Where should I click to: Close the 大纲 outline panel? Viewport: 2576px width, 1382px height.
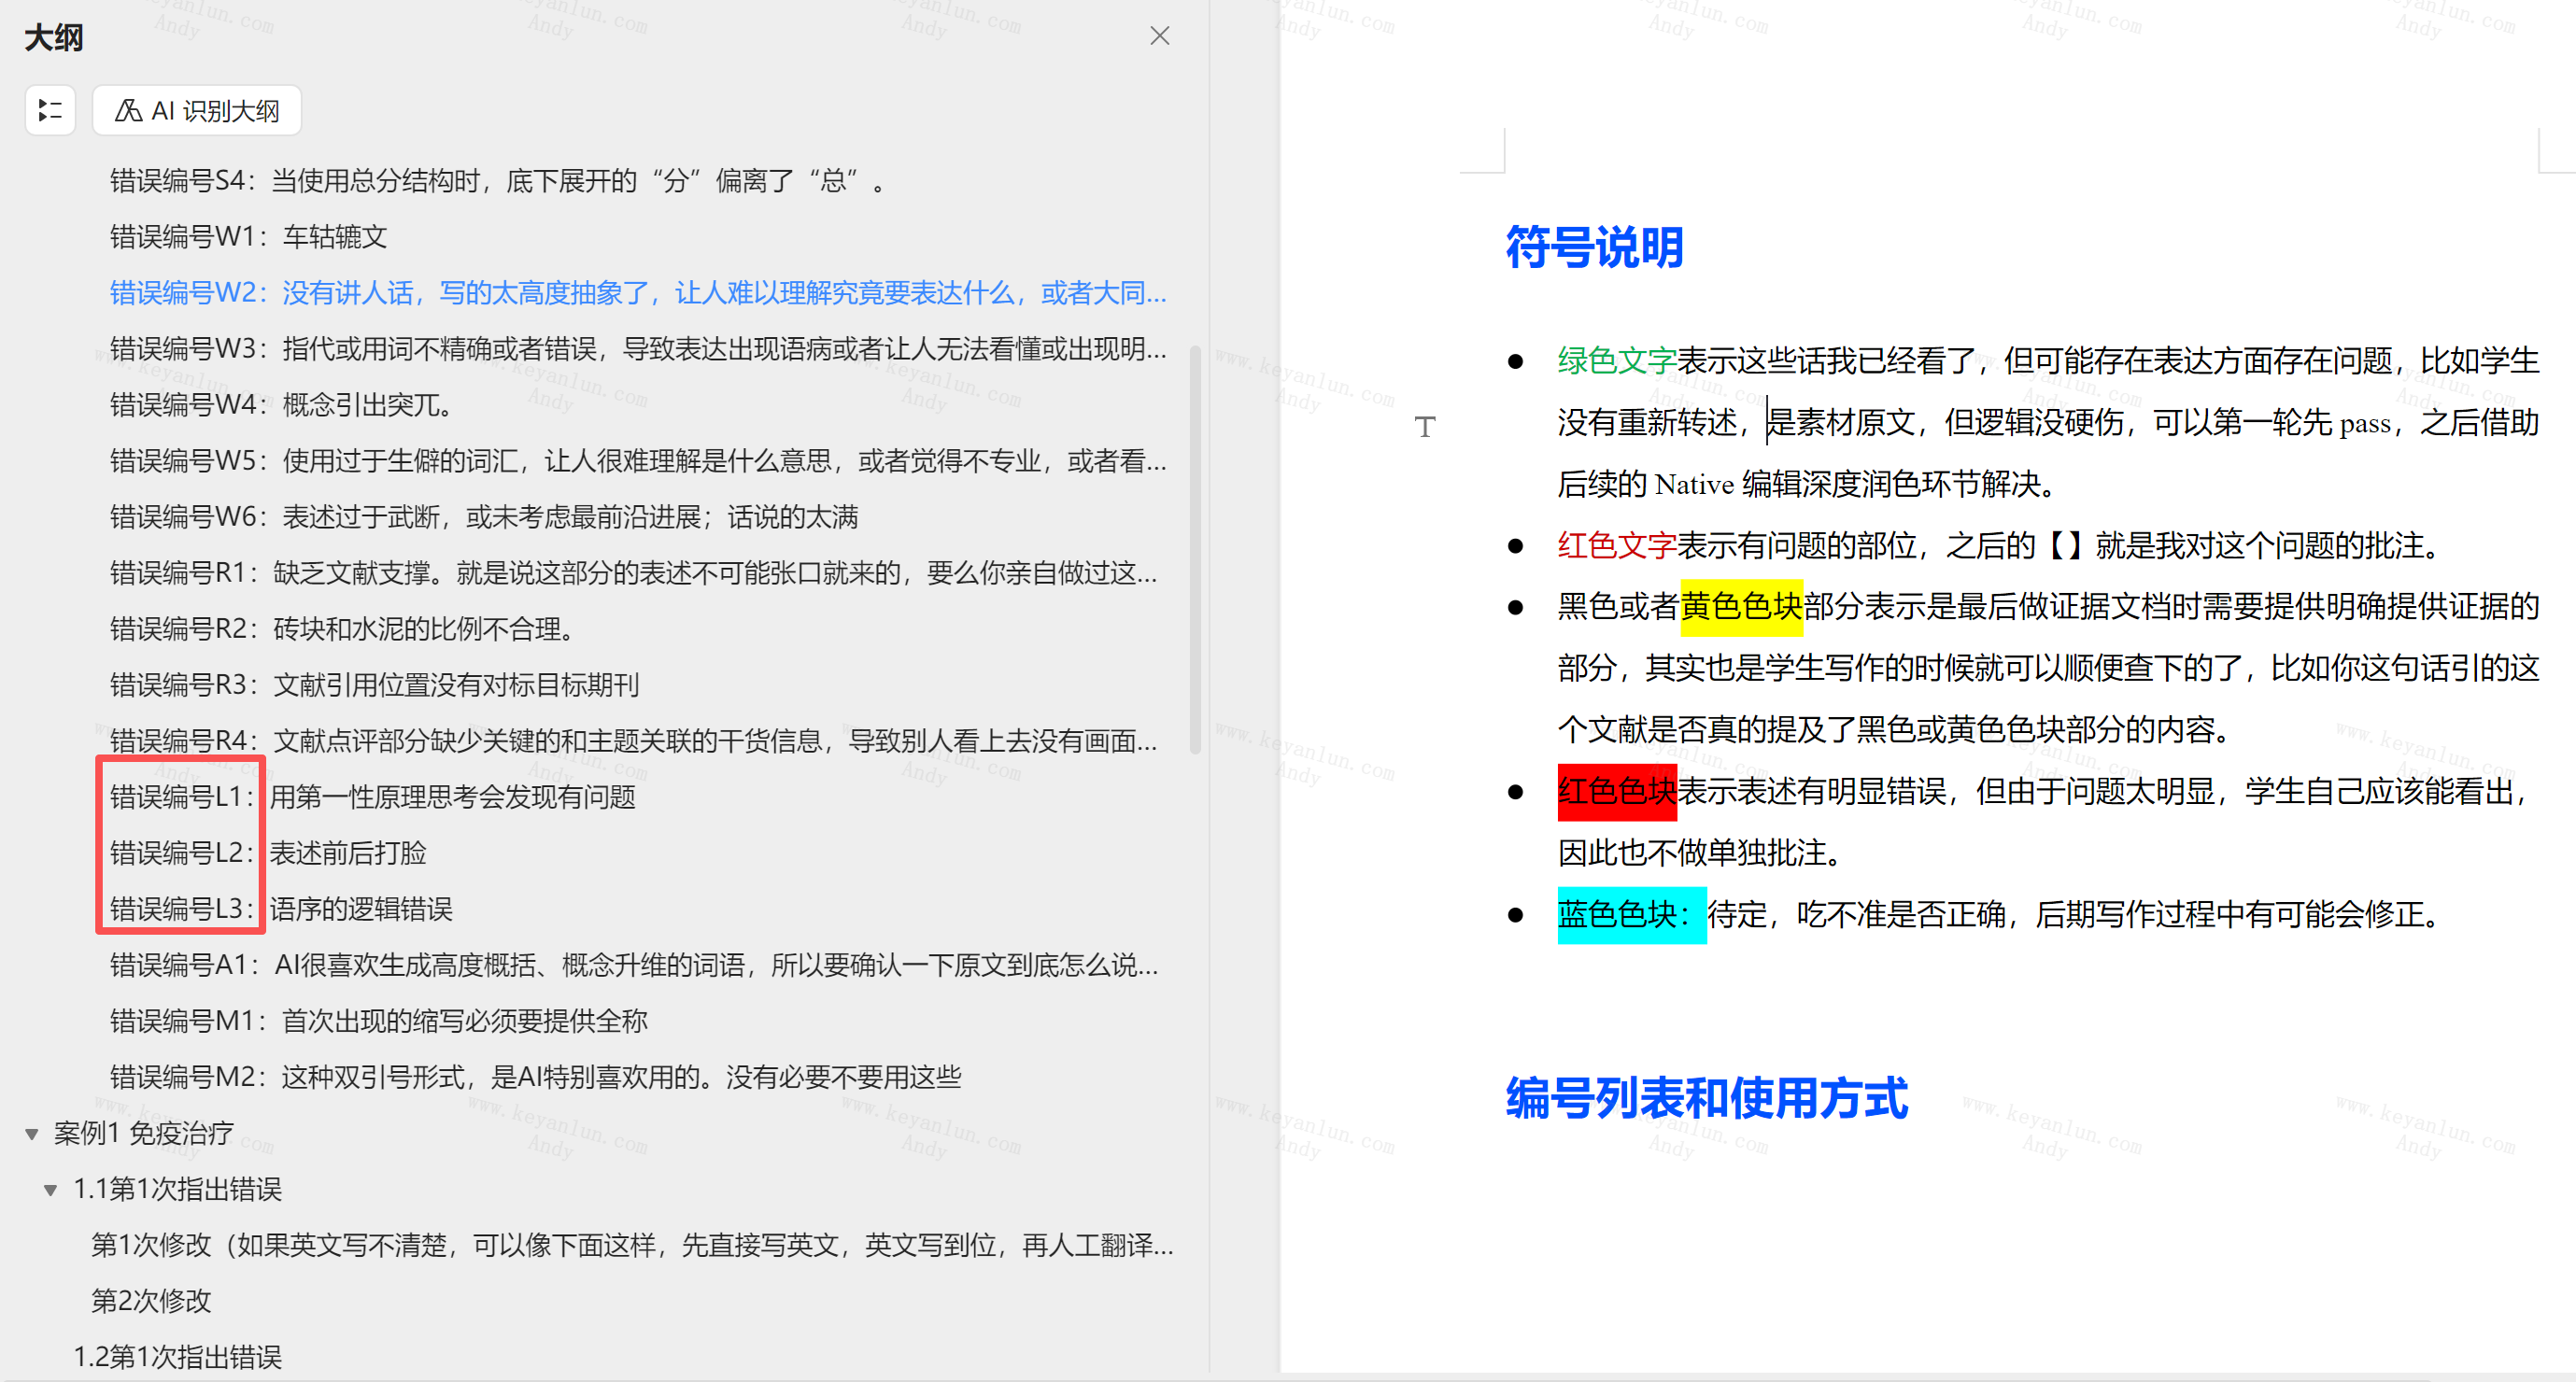click(x=1159, y=37)
